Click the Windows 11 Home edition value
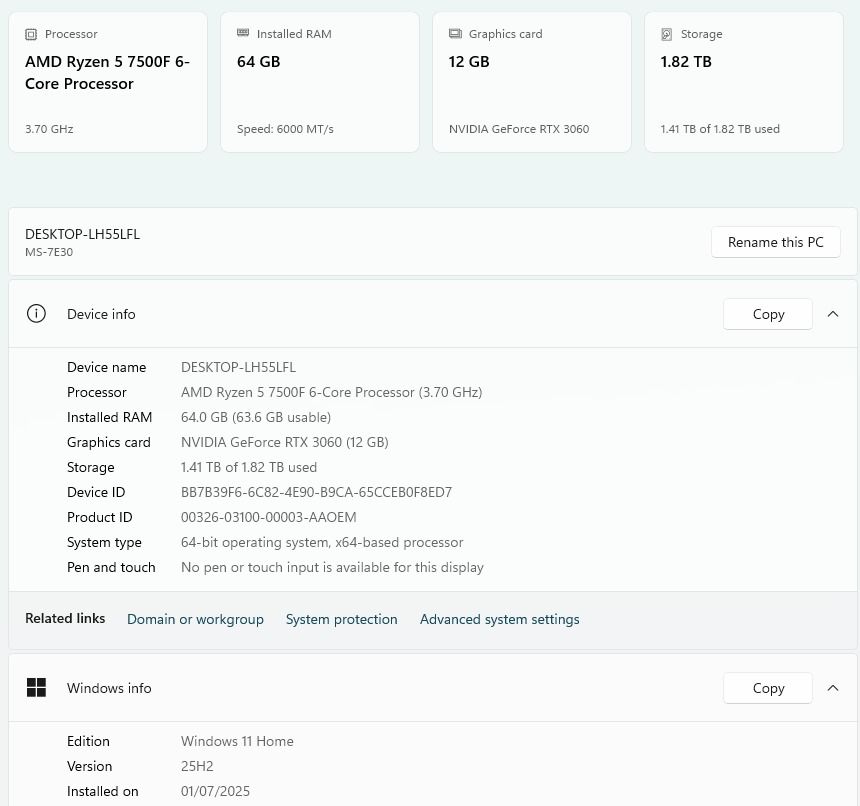Screen dimensions: 860x806 [x=237, y=741]
